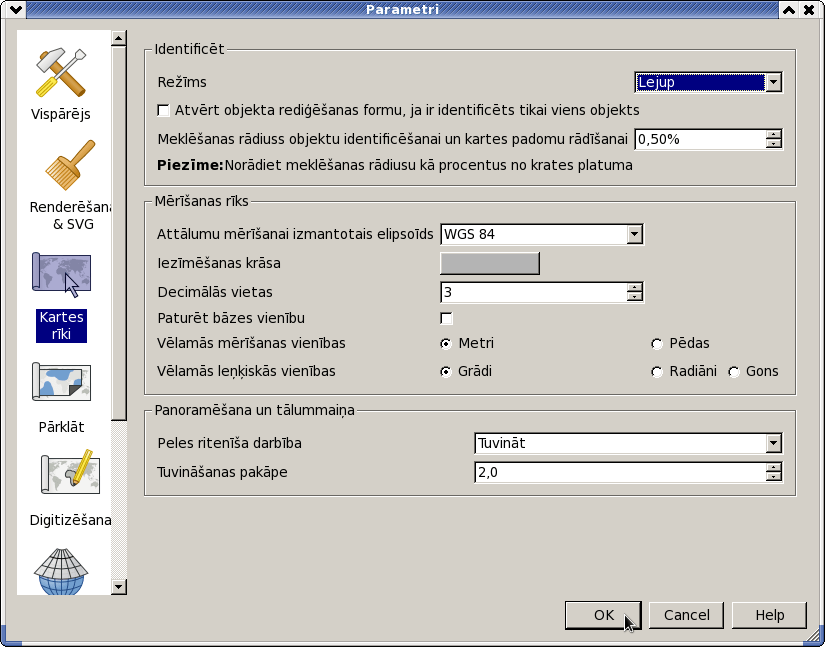Decrease the search radius 0,50% spinner
The image size is (825, 647).
(x=773, y=144)
